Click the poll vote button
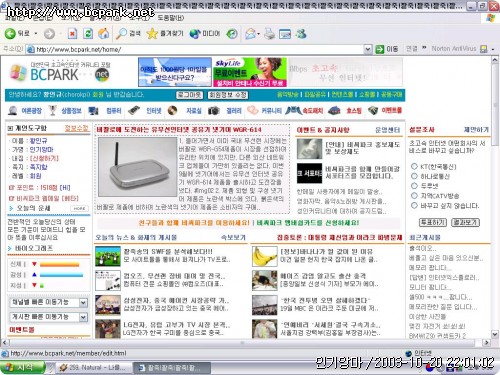The height and width of the screenshot is (375, 500). 432,222
